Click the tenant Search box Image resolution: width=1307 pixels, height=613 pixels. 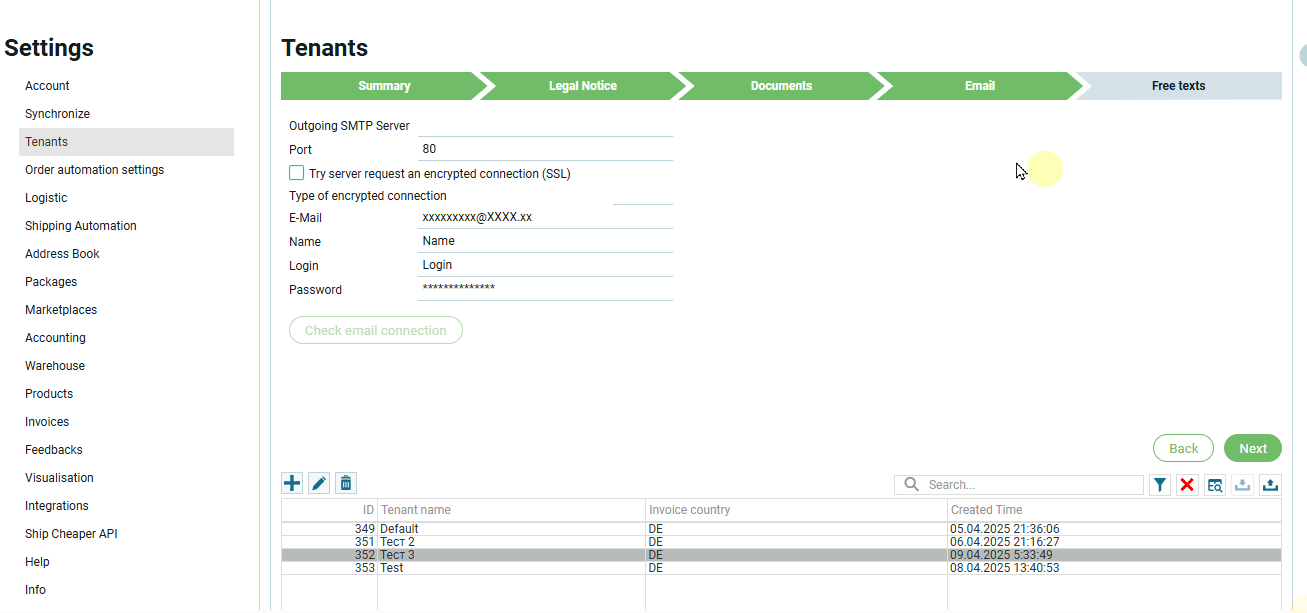(1030, 485)
